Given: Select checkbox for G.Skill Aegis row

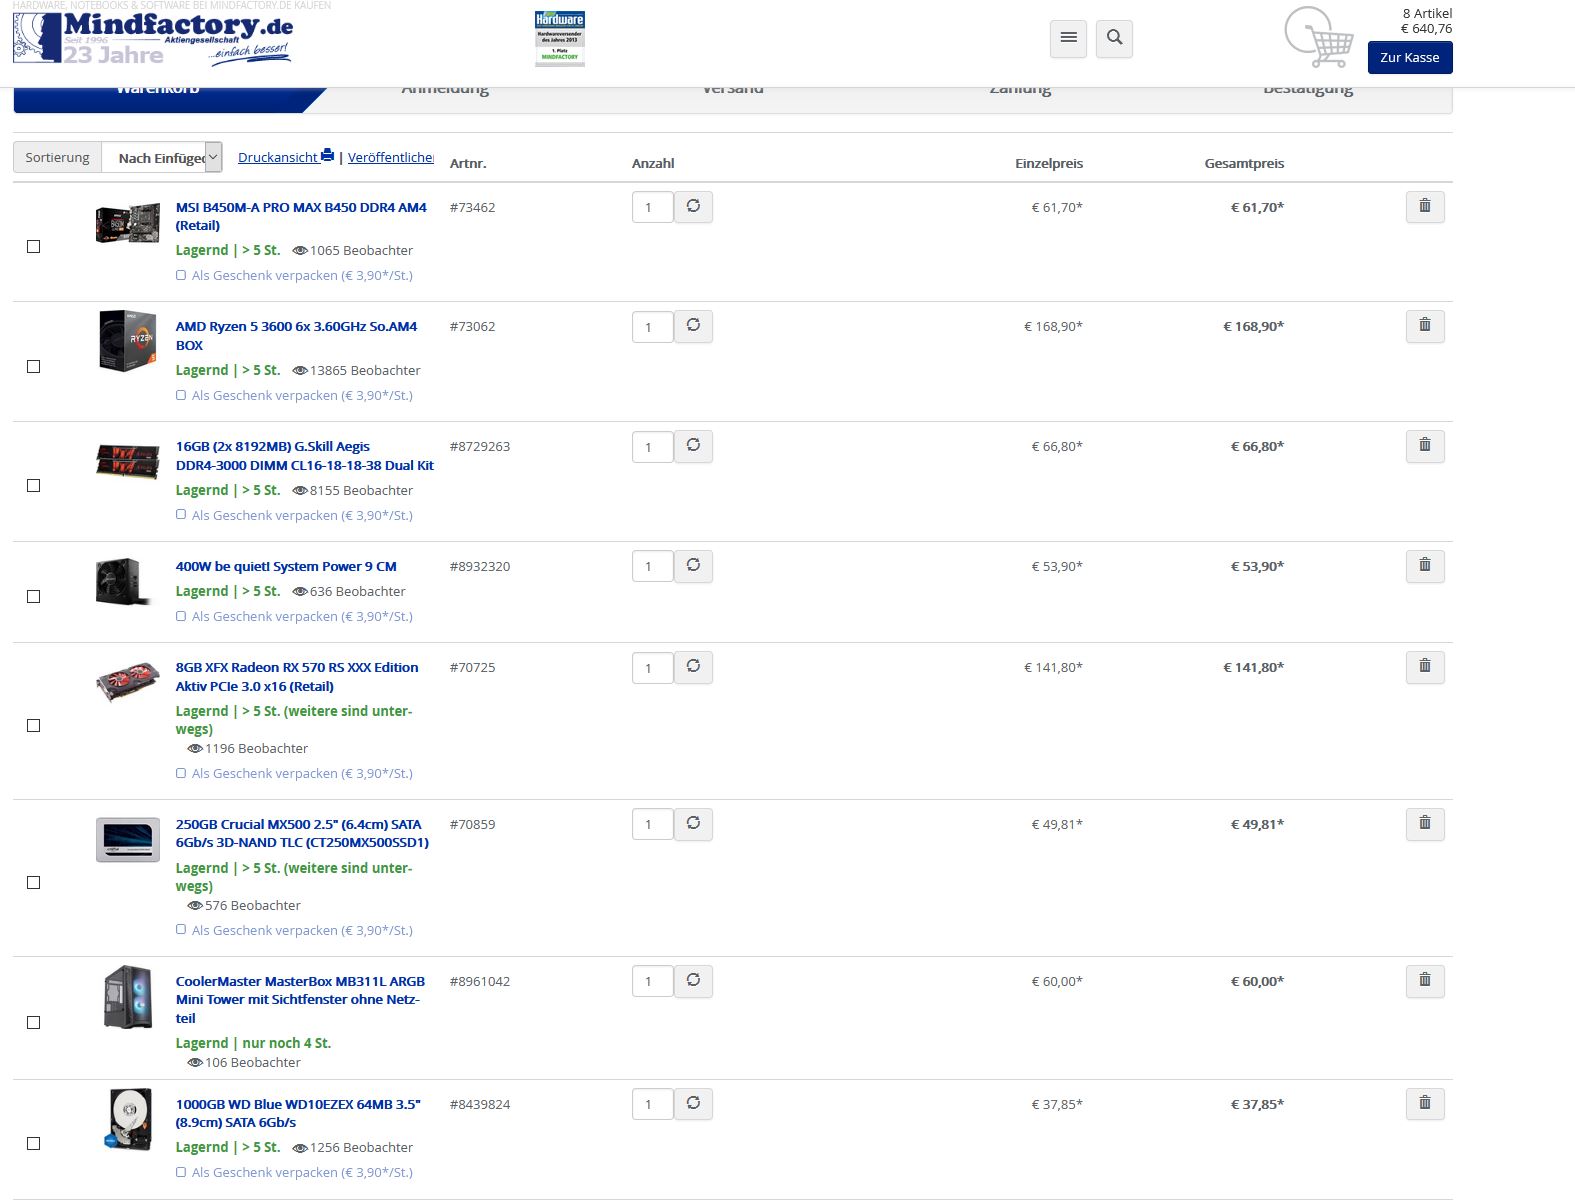Looking at the screenshot, I should (x=34, y=485).
